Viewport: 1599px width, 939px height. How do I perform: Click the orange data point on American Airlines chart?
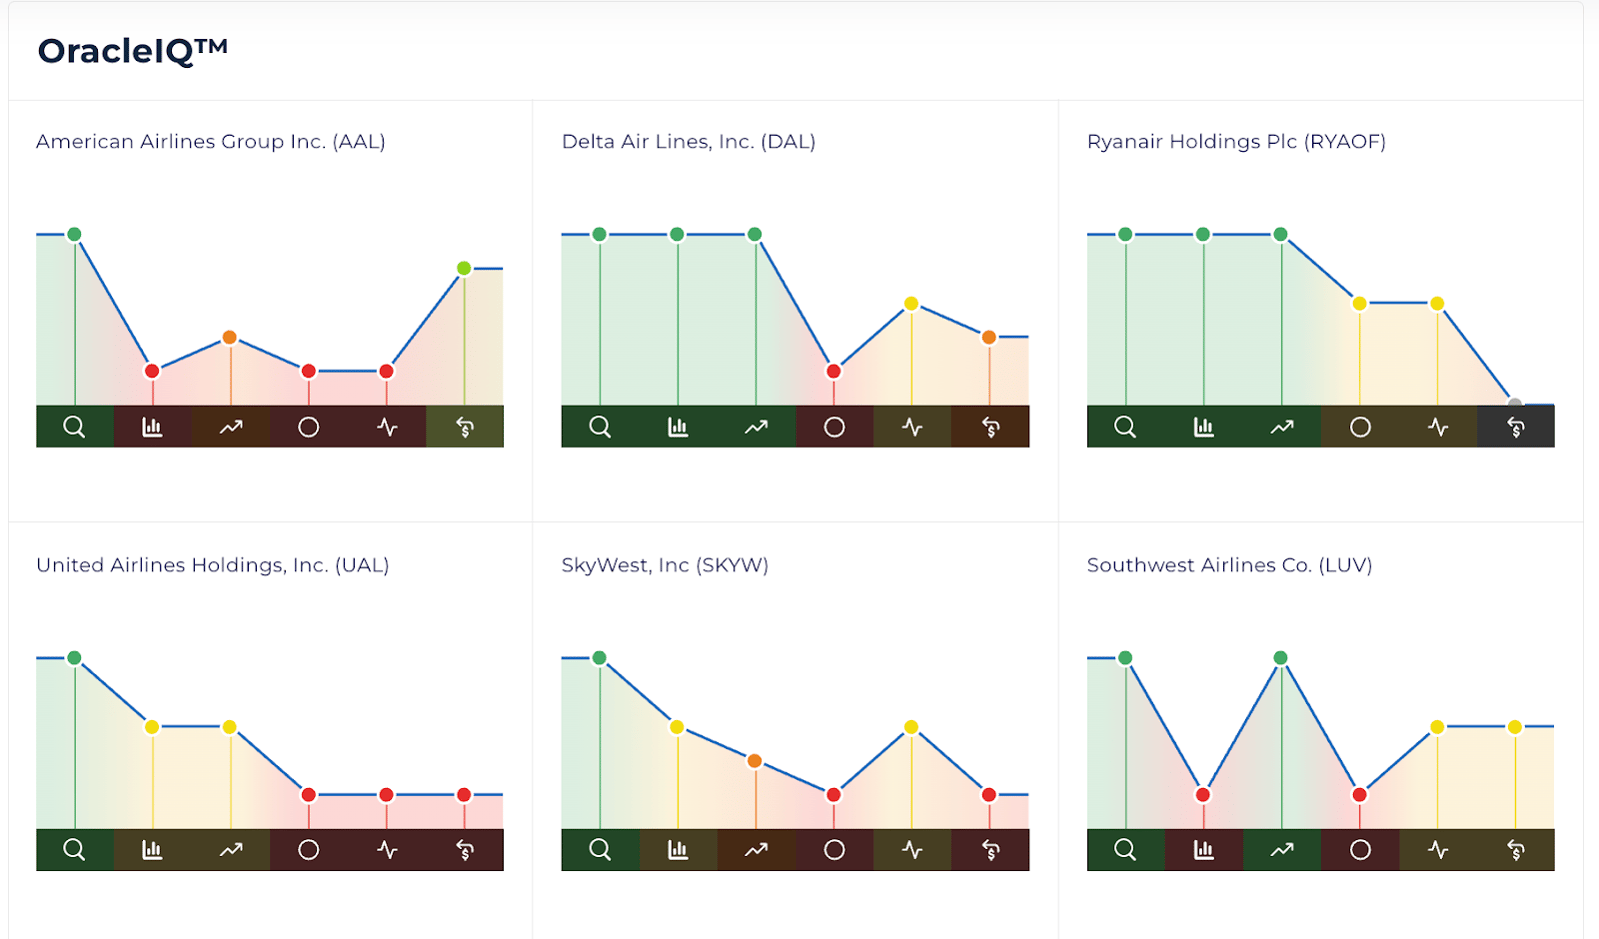click(x=230, y=338)
